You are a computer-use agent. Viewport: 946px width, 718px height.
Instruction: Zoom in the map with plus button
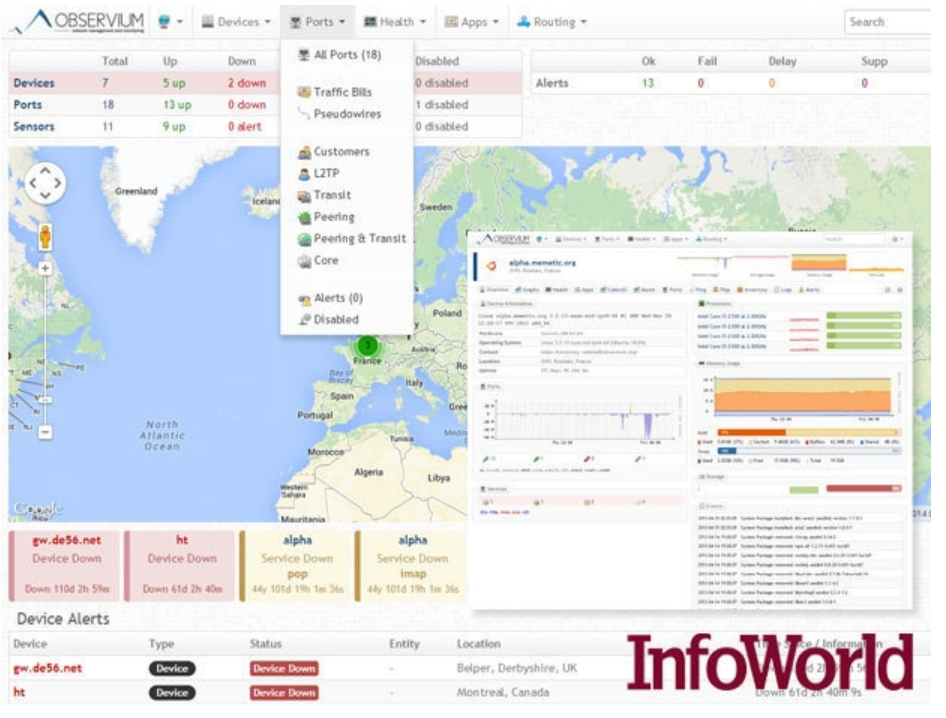coord(45,268)
